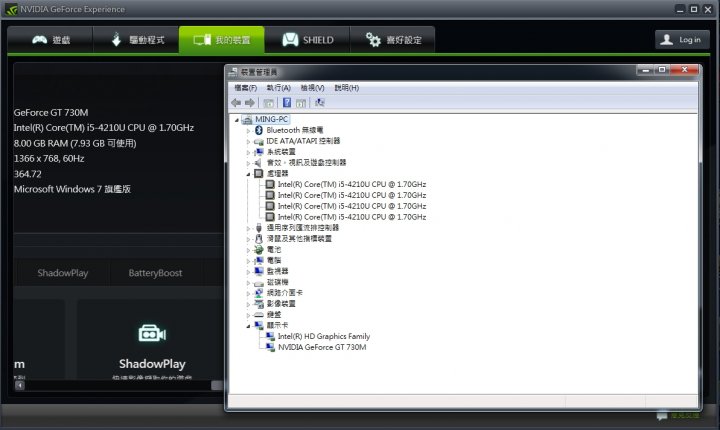The height and width of the screenshot is (430, 720).
Task: Click the Microsoft Windows 7 text
Action: click(72, 189)
